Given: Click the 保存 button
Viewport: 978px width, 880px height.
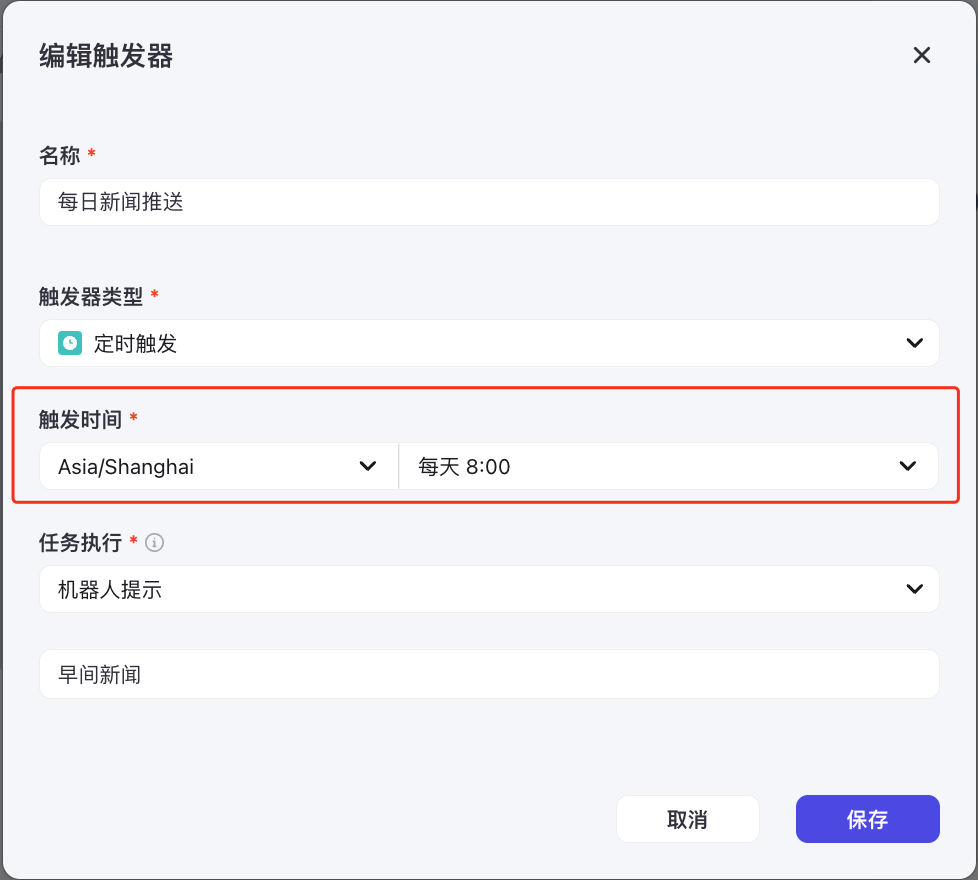Looking at the screenshot, I should click(x=867, y=819).
